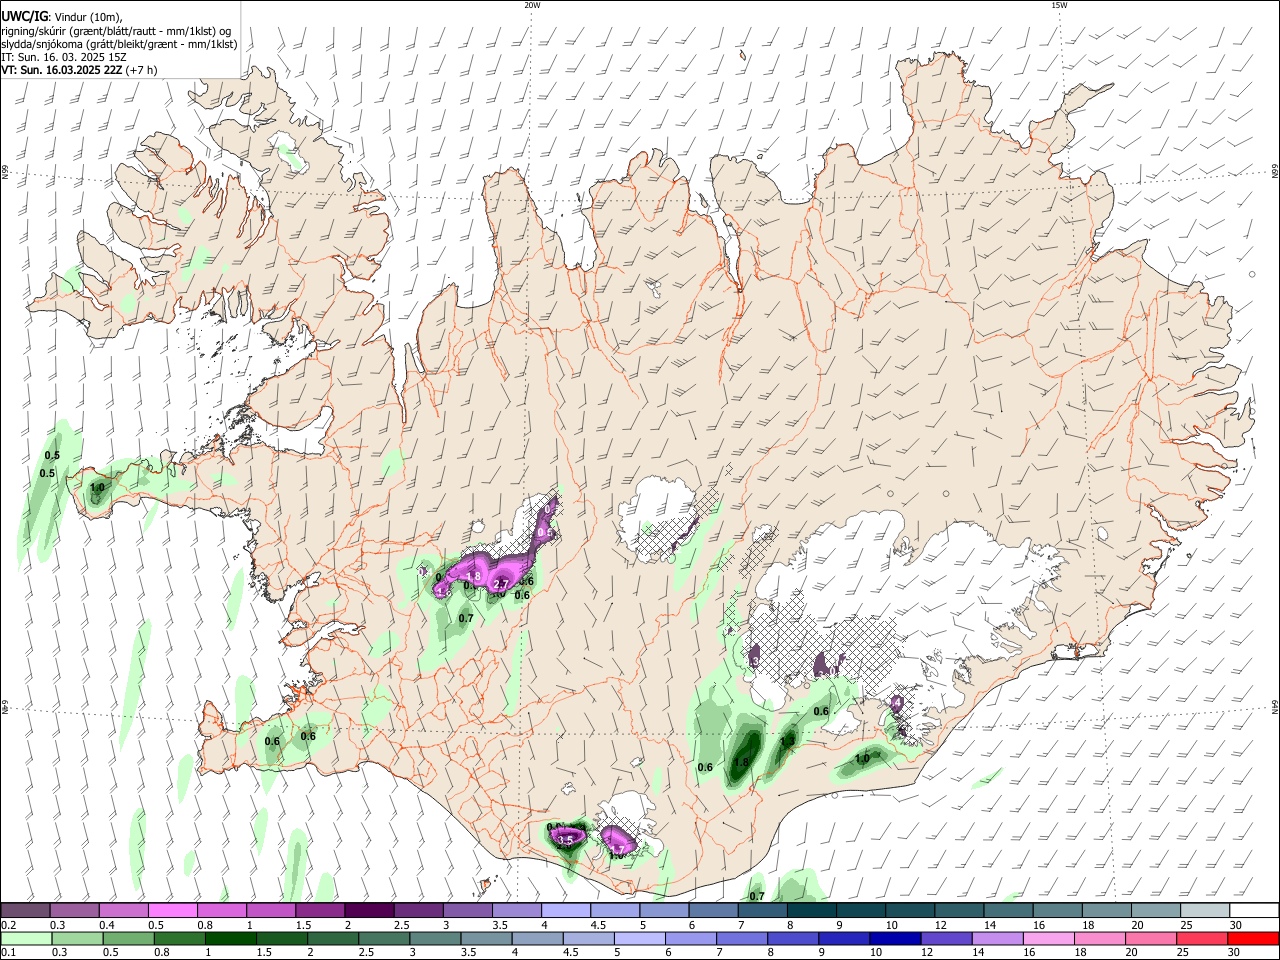
Task: Click the 'Vindur (10m)' header text
Action: 87,17
